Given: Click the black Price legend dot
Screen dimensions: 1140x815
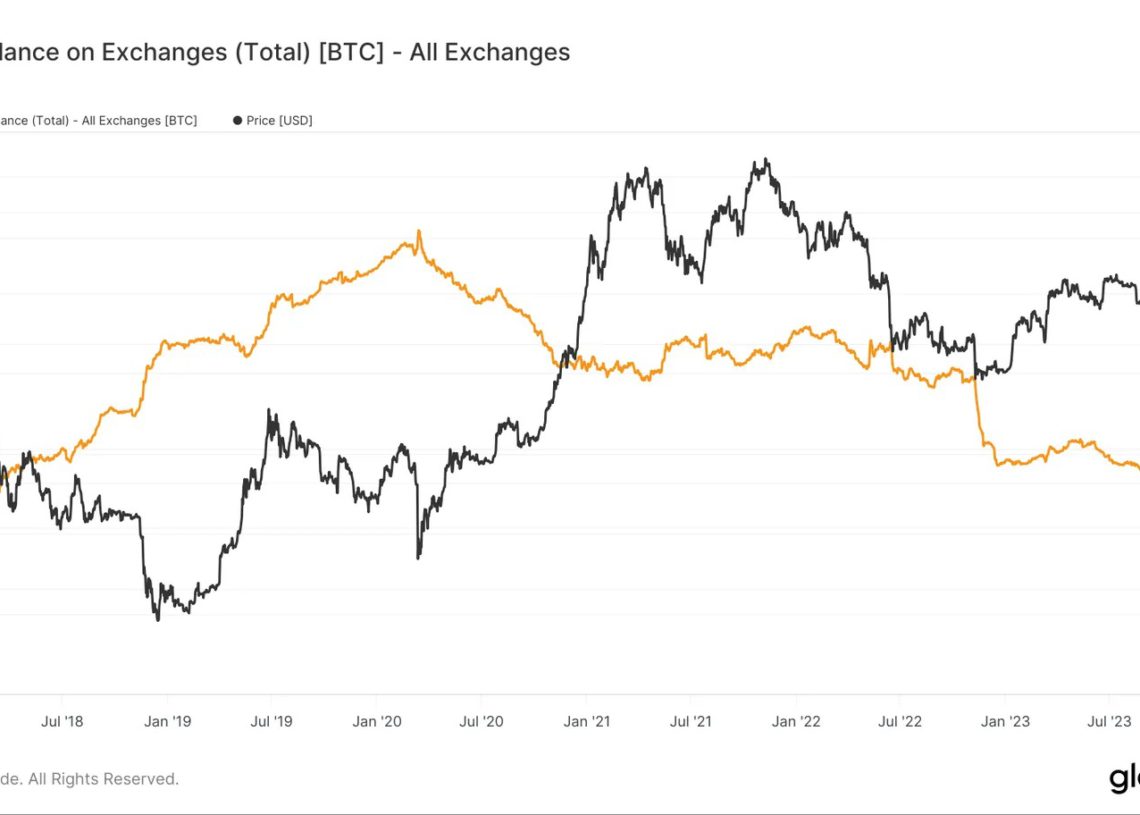Looking at the screenshot, I should coord(238,121).
